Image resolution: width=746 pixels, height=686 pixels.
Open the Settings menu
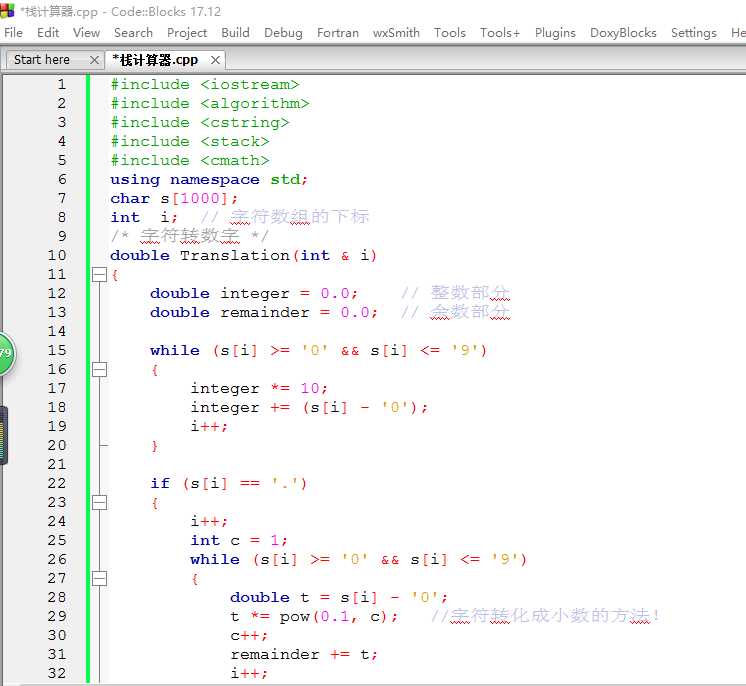point(694,33)
